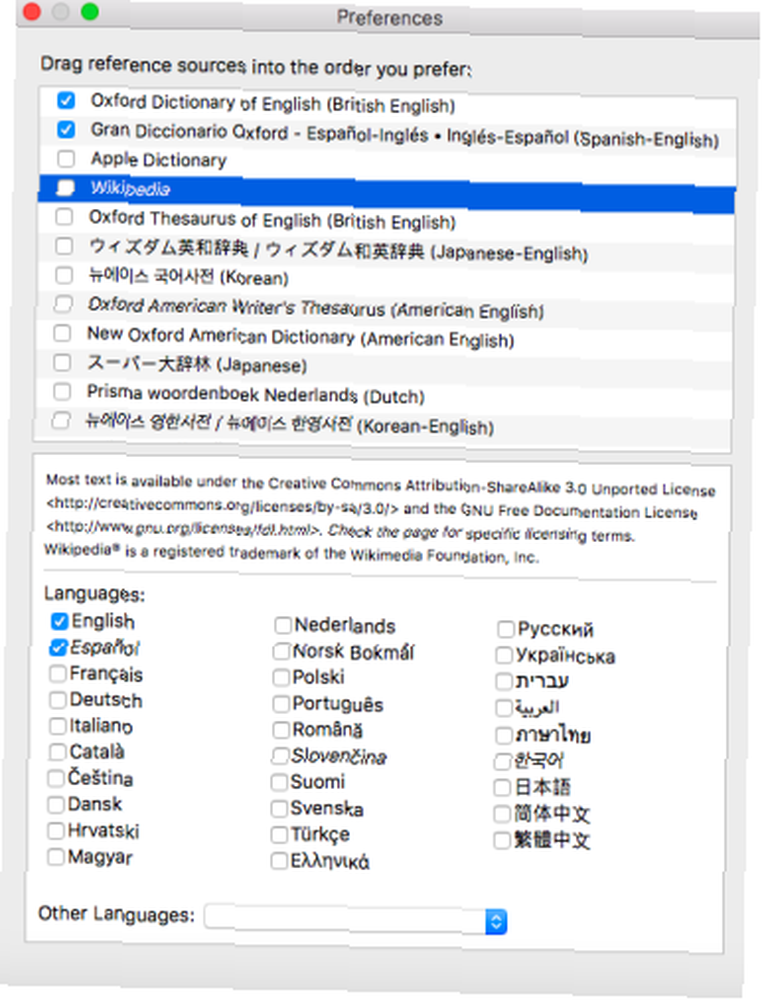Select Prisma woordenboek Nederlands row label
The width and height of the screenshot is (762, 1000).
pos(256,394)
